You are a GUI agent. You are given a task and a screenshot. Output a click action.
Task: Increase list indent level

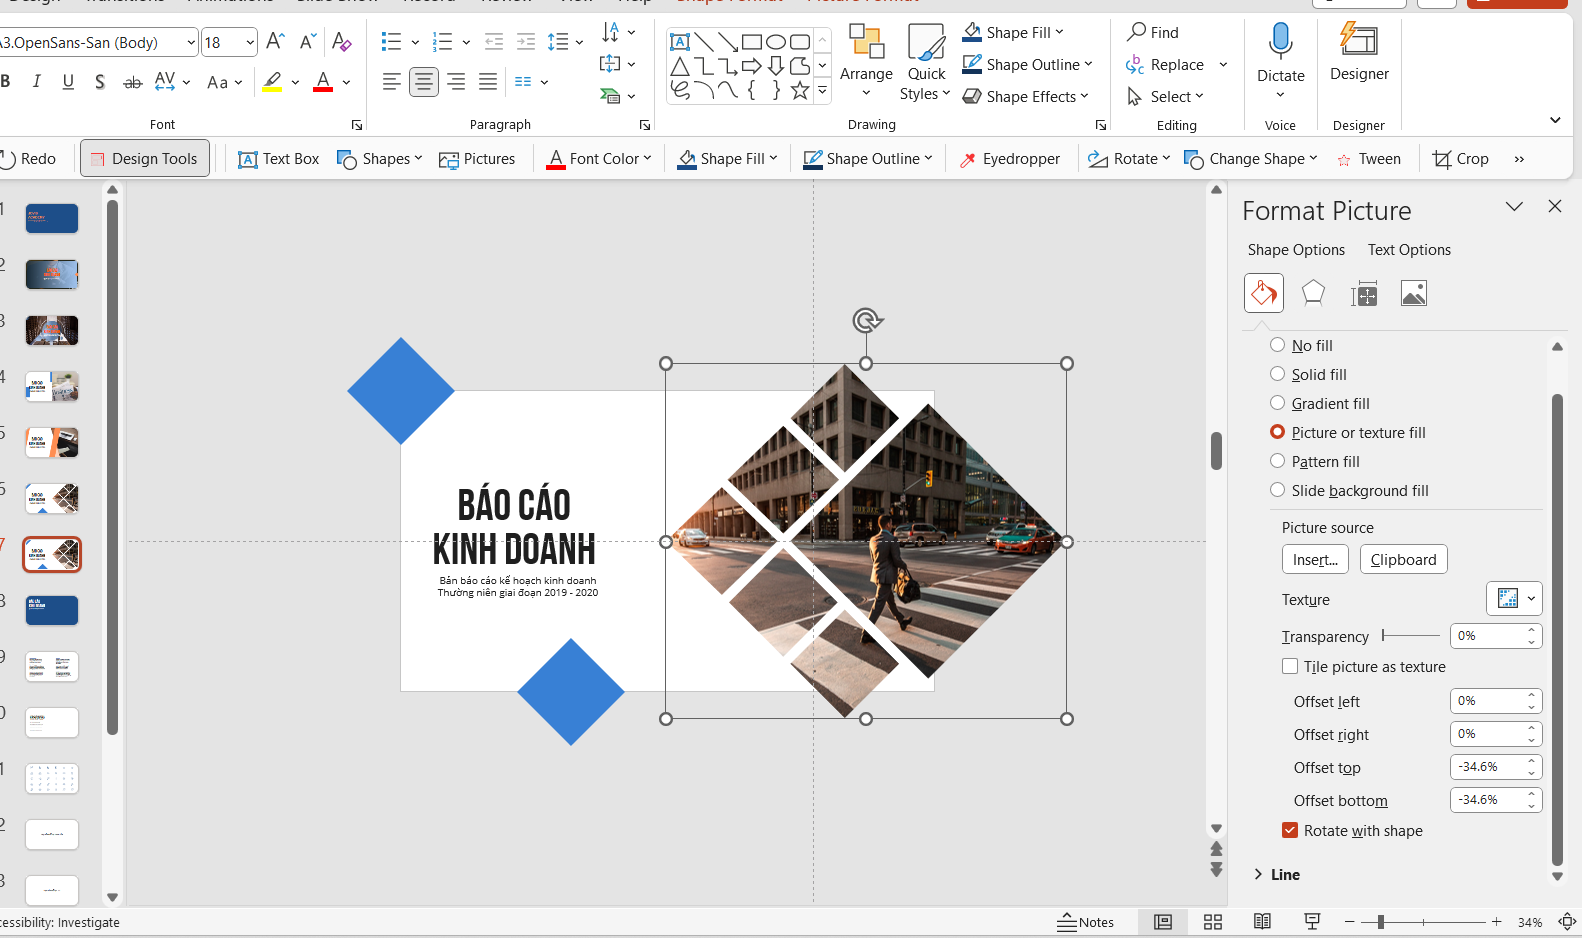point(526,42)
